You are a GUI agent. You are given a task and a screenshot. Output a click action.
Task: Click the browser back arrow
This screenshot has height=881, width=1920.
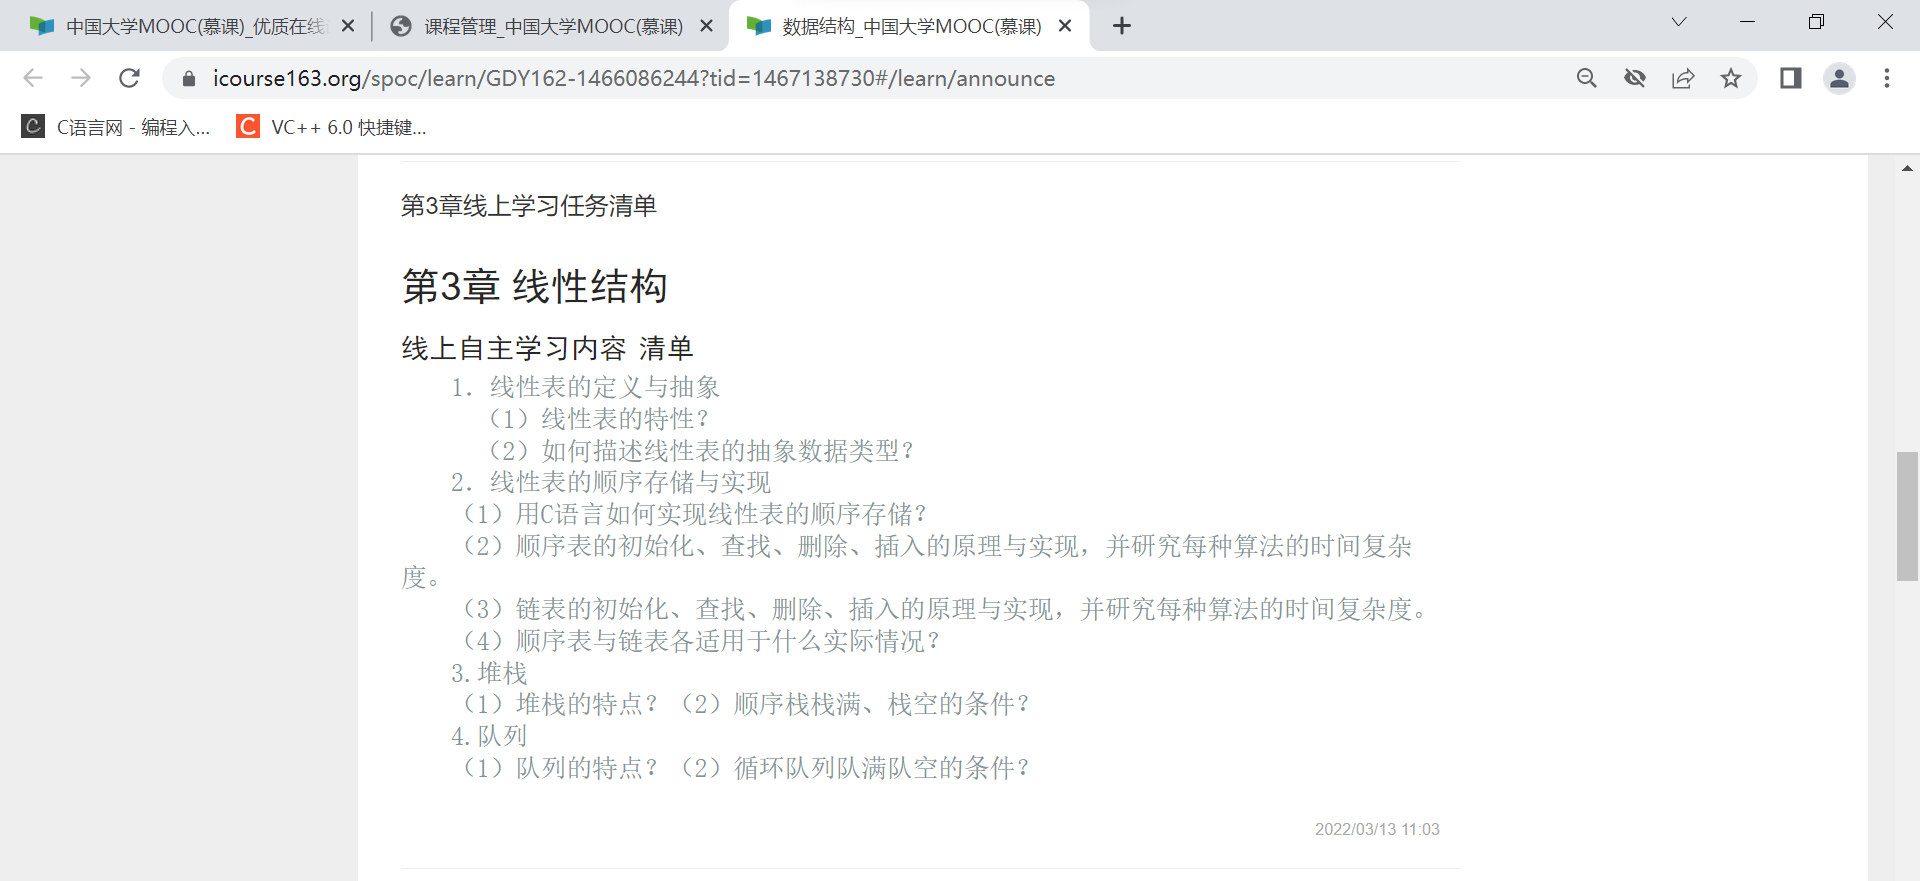(x=33, y=78)
